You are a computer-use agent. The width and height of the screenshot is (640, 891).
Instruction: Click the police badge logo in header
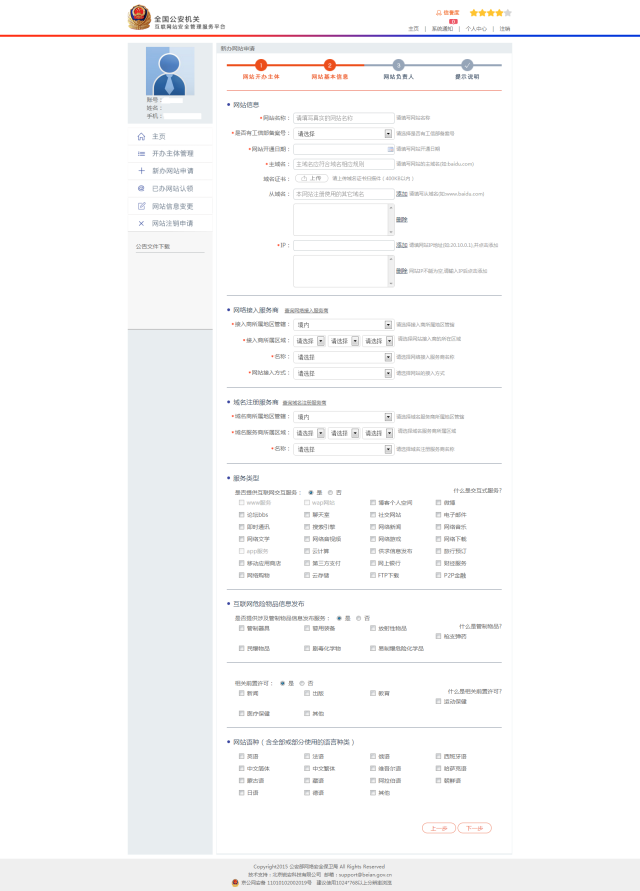pyautogui.click(x=138, y=17)
